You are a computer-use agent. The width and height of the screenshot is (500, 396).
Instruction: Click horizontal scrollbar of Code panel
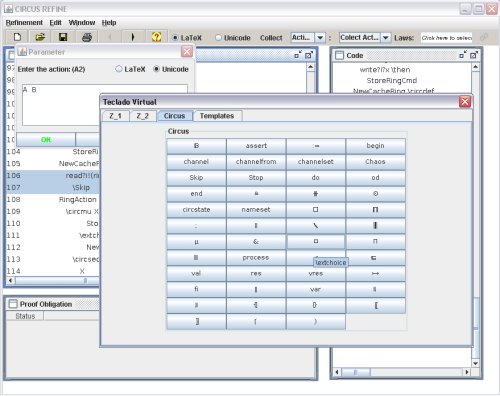[401, 372]
